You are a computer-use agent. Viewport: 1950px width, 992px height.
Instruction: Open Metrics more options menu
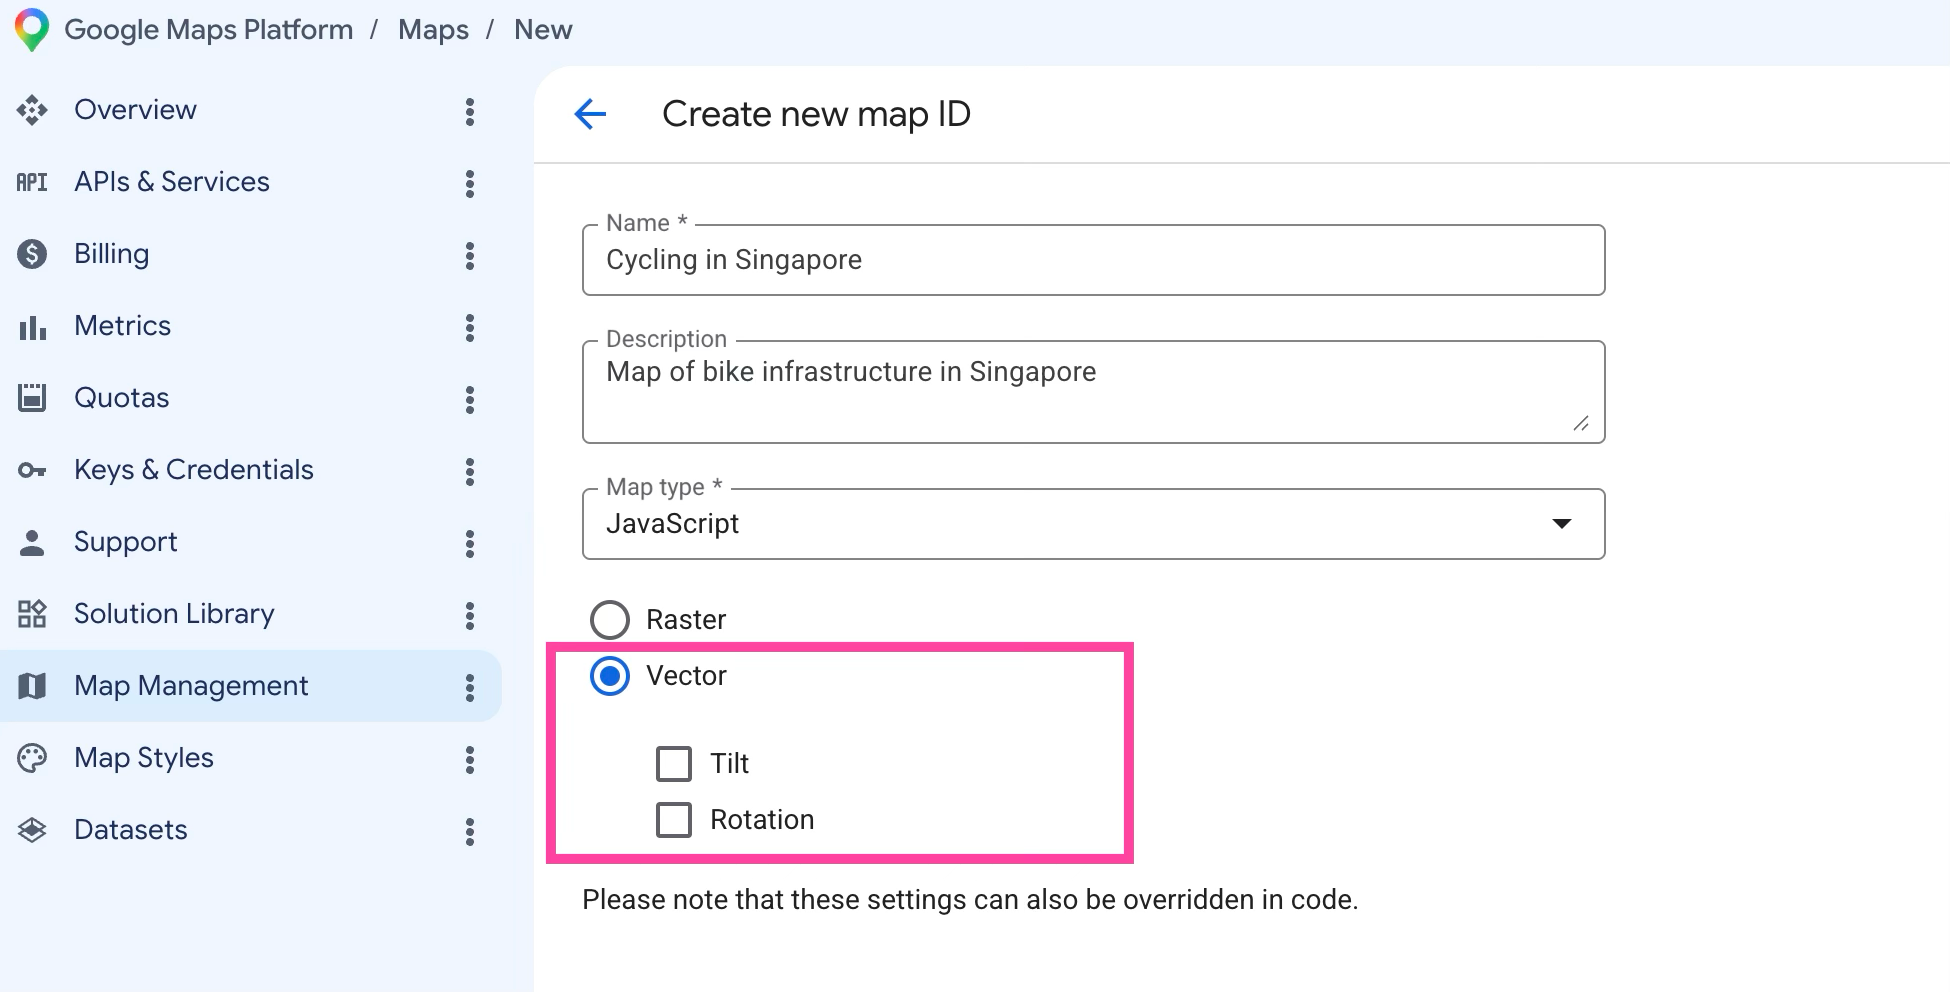(469, 327)
